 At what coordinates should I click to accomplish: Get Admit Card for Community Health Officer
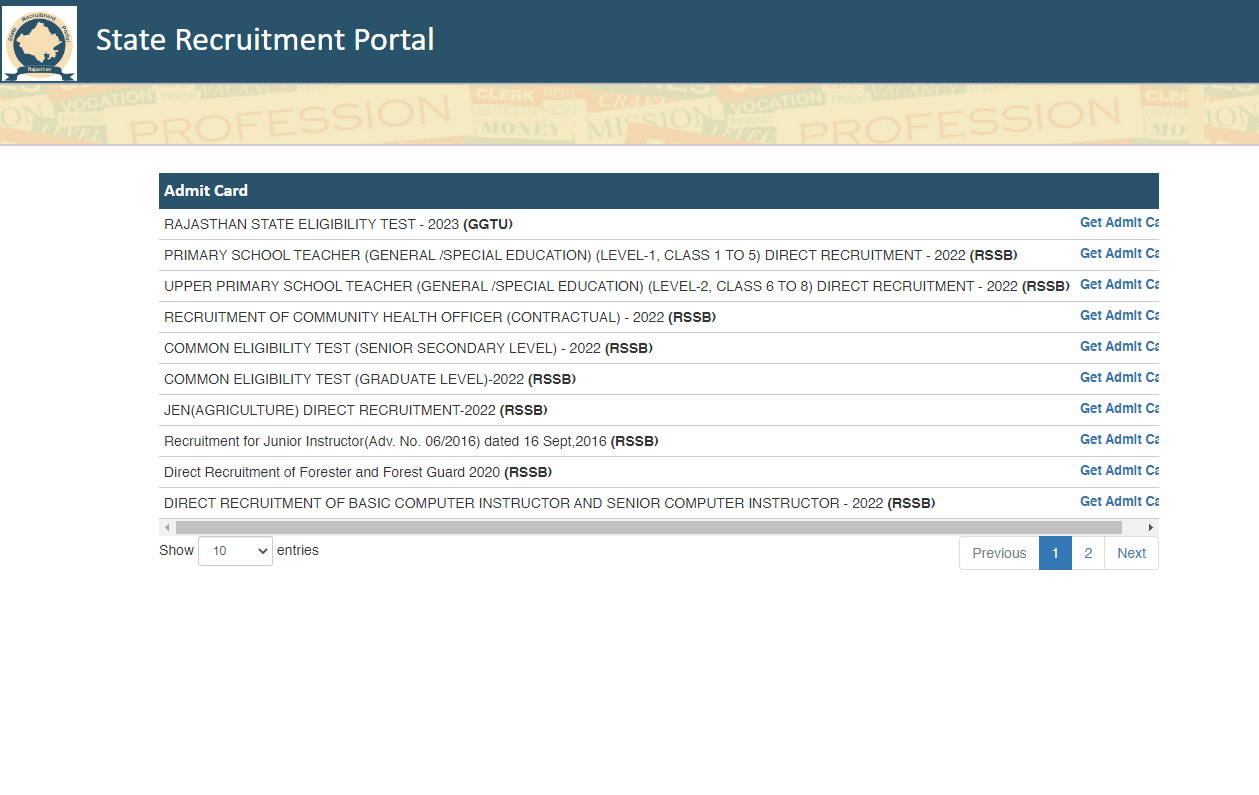1118,316
